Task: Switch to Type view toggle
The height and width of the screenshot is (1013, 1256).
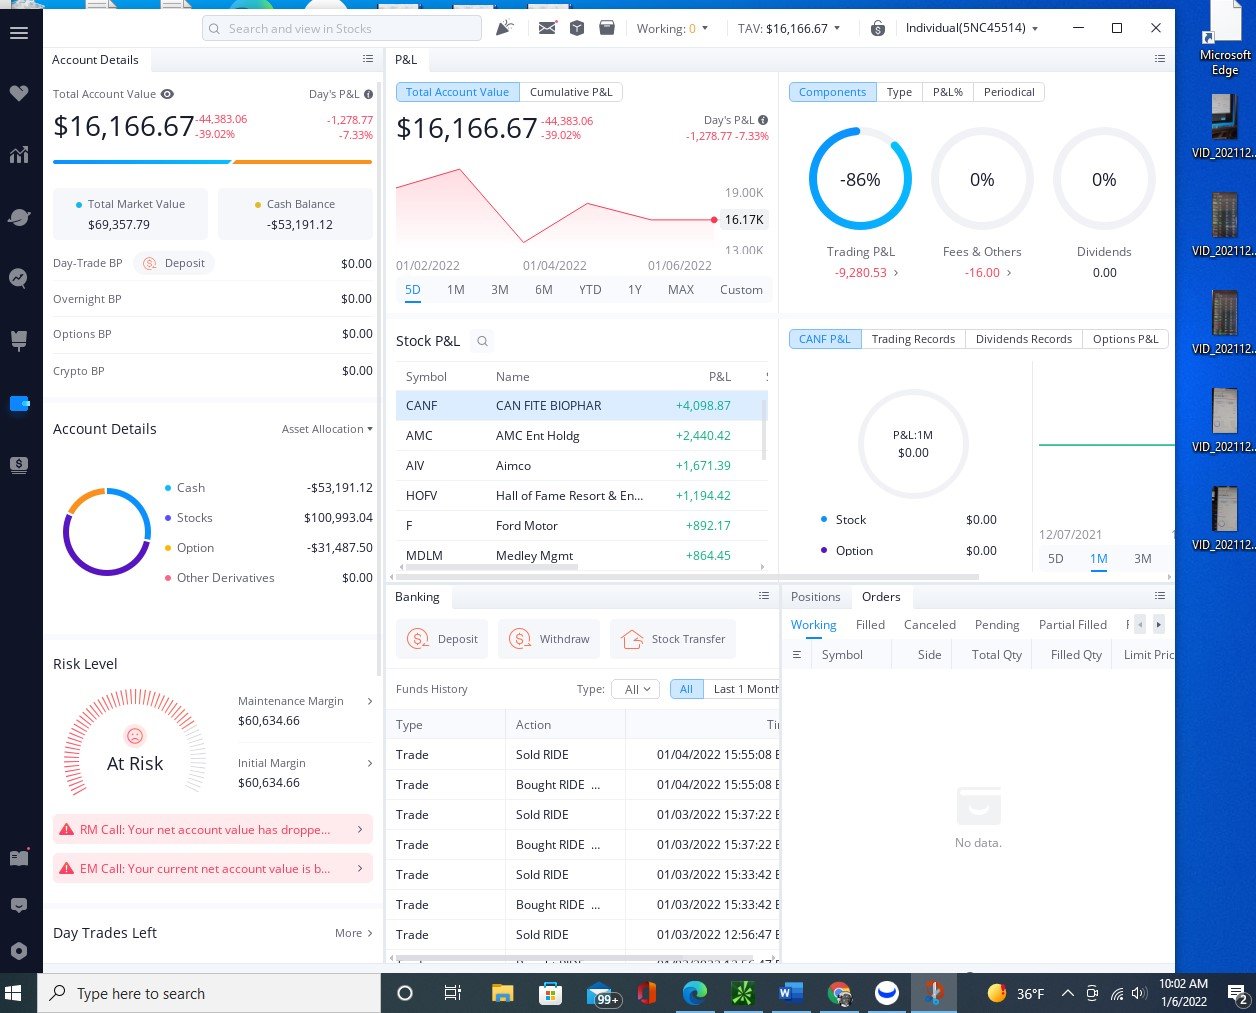Action: tap(899, 92)
